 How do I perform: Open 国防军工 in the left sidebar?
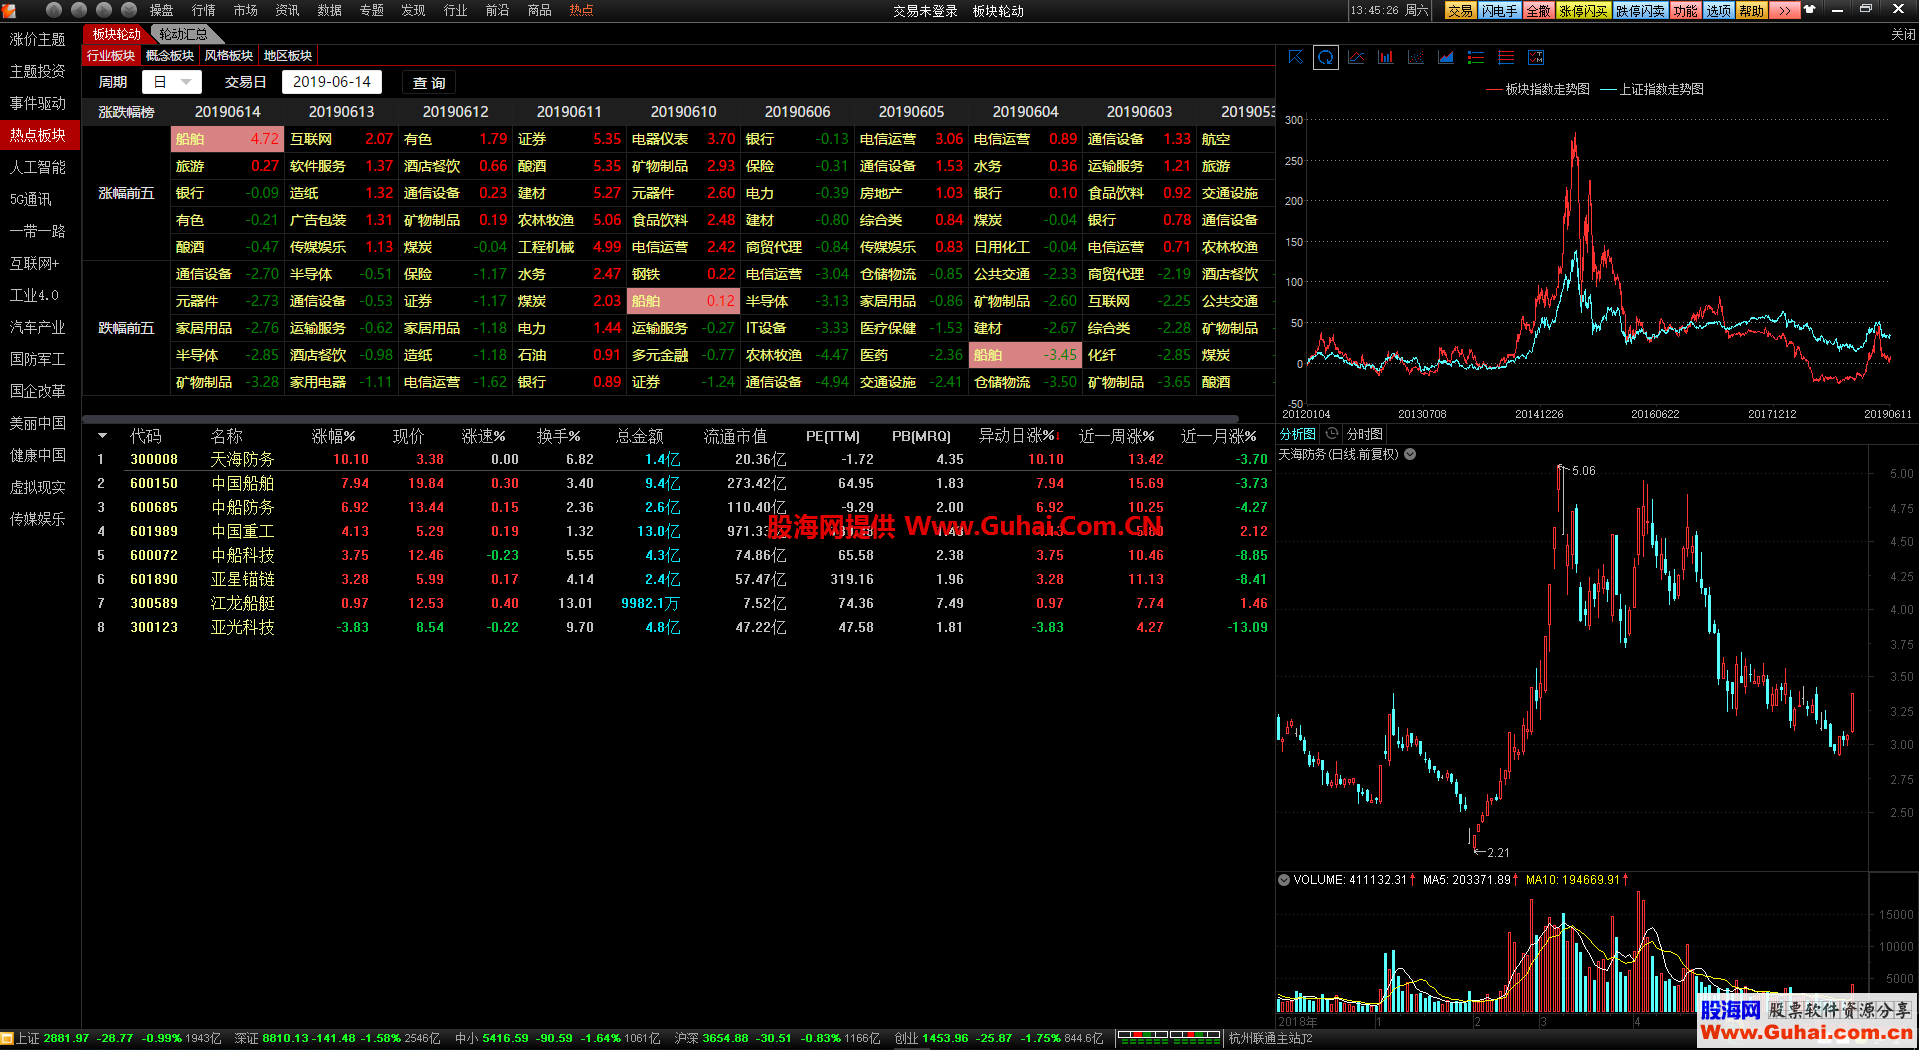[x=38, y=359]
